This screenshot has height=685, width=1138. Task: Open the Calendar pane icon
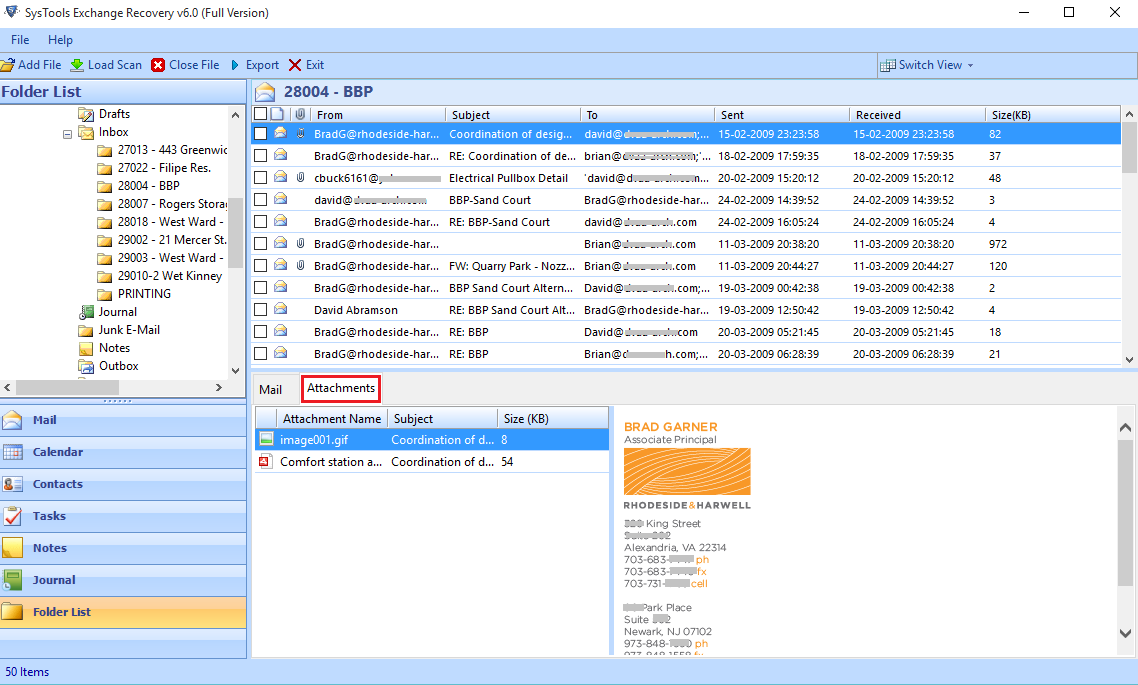[12, 452]
